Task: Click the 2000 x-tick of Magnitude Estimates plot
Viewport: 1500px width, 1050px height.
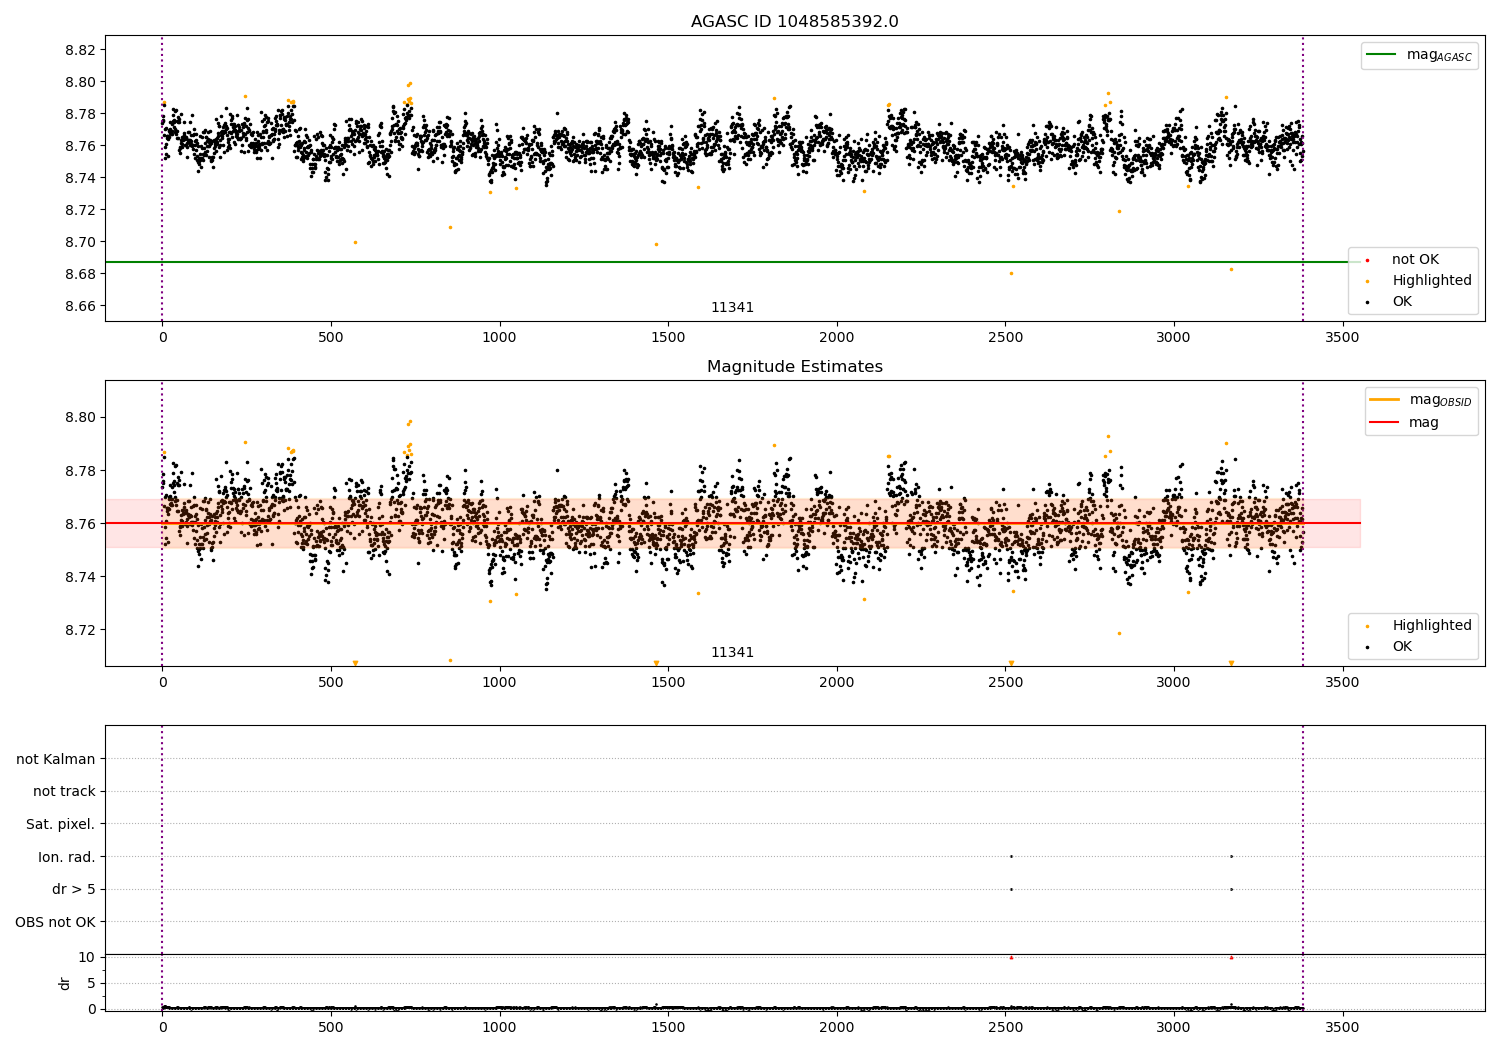Action: (836, 682)
